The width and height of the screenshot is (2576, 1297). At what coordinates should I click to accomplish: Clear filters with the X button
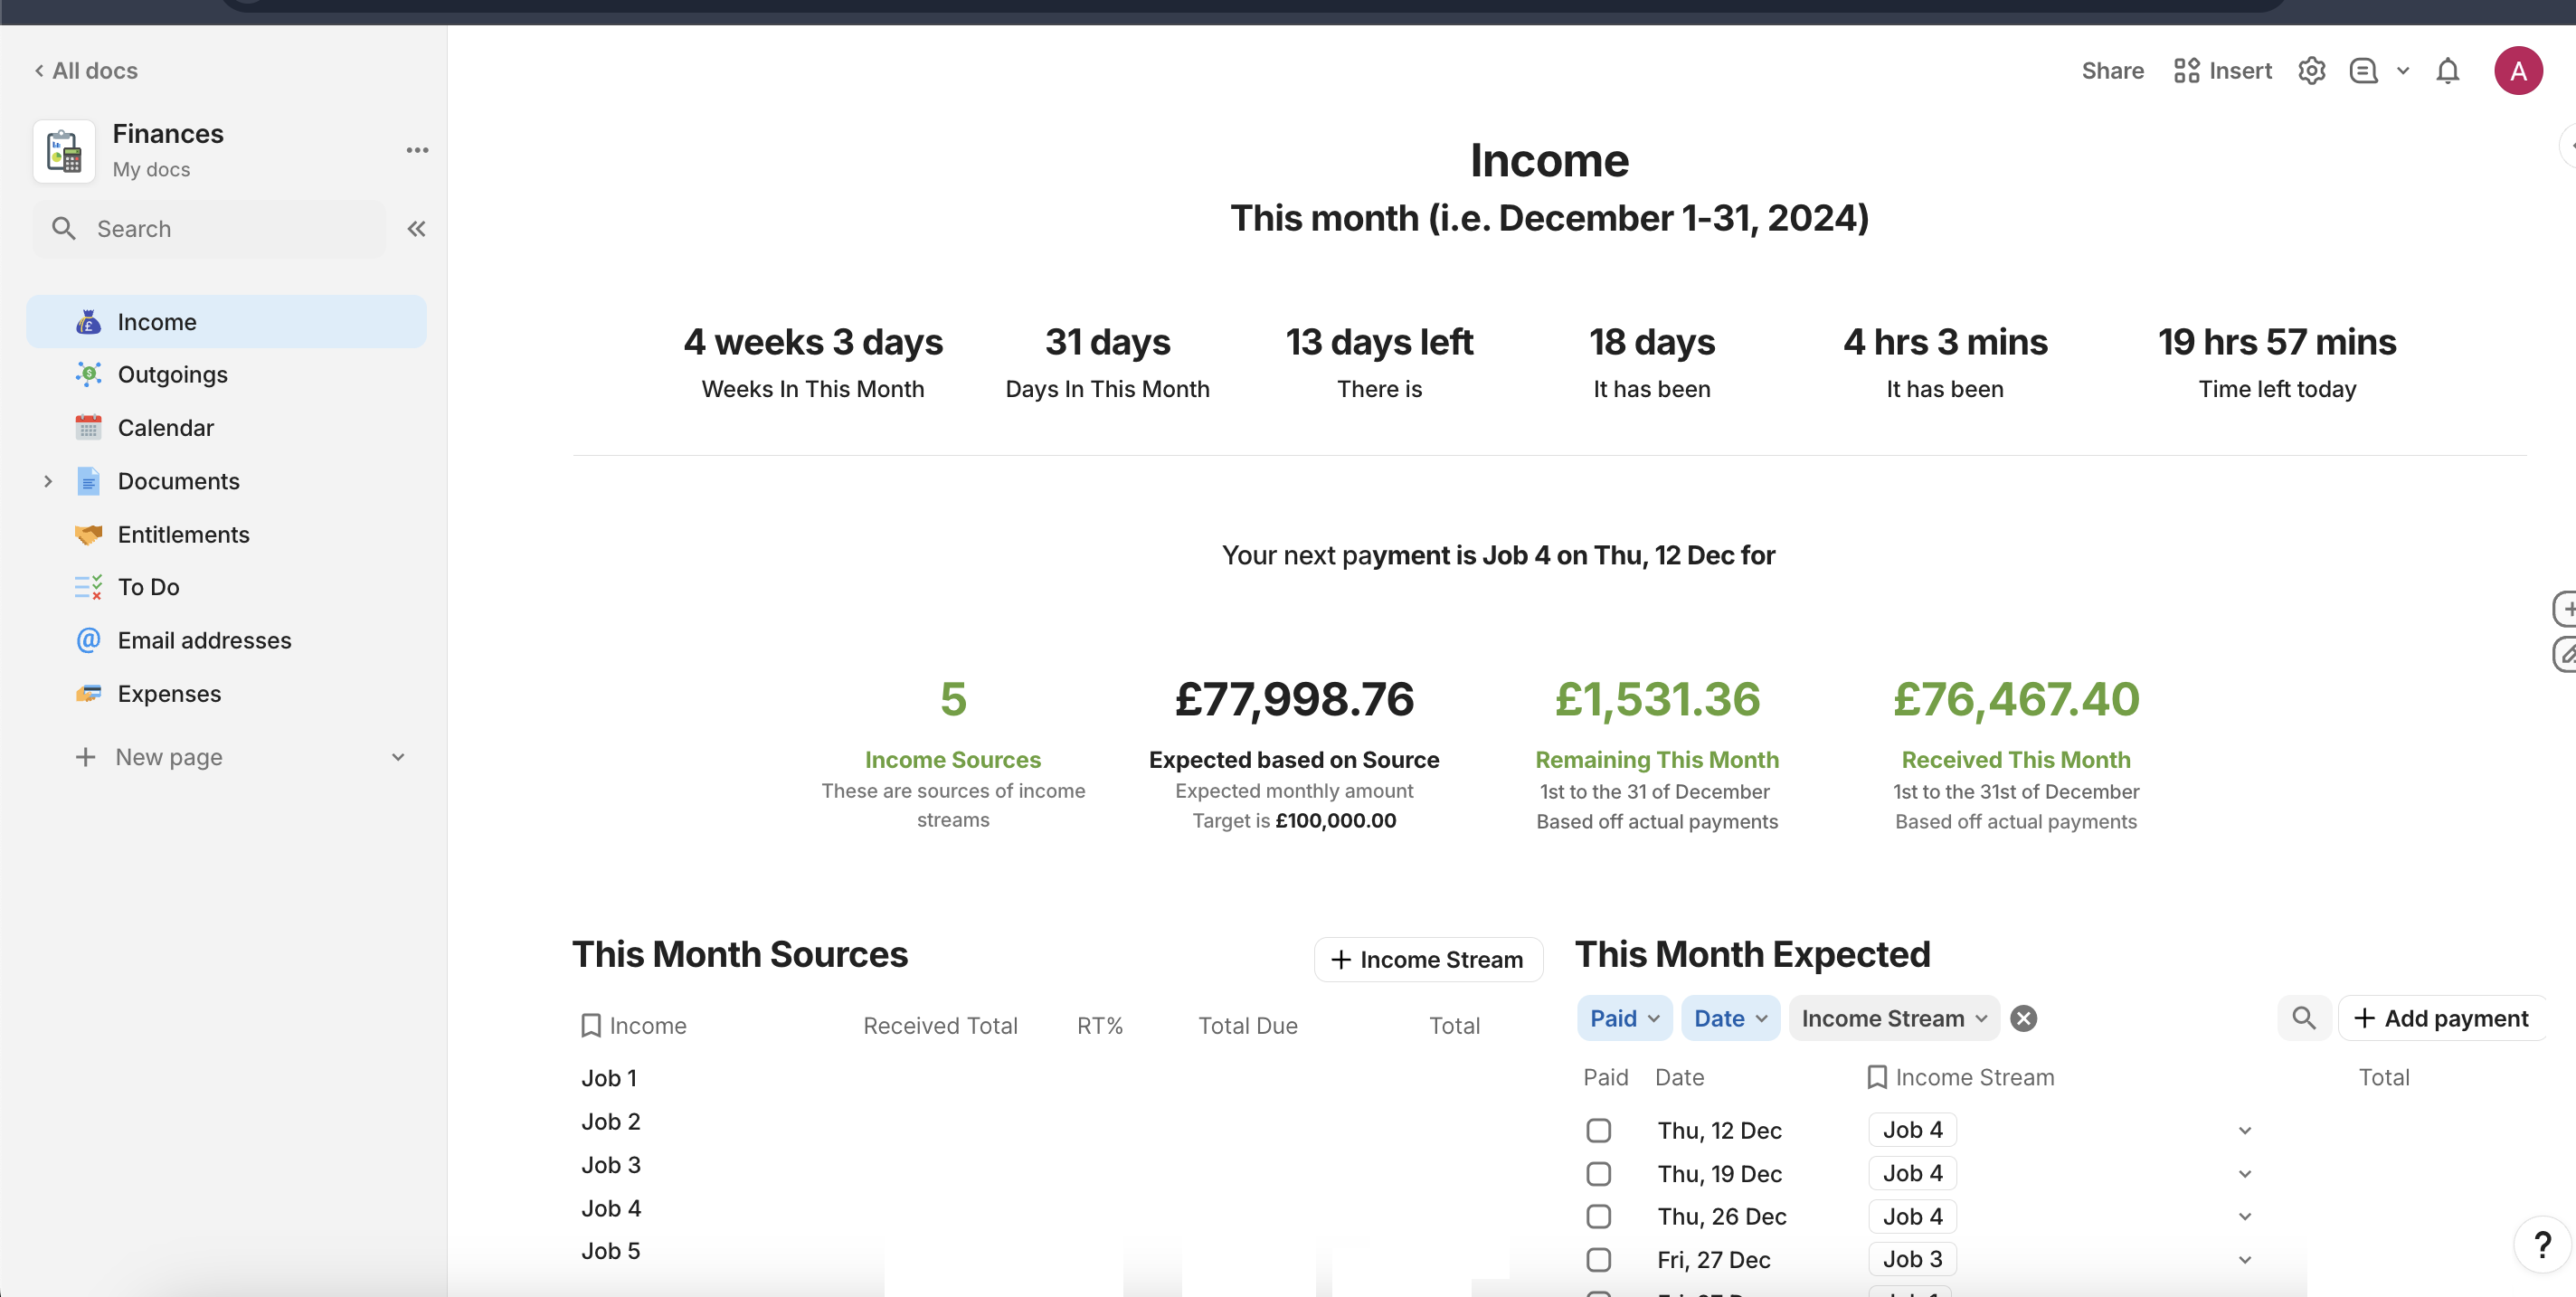coord(2023,1018)
